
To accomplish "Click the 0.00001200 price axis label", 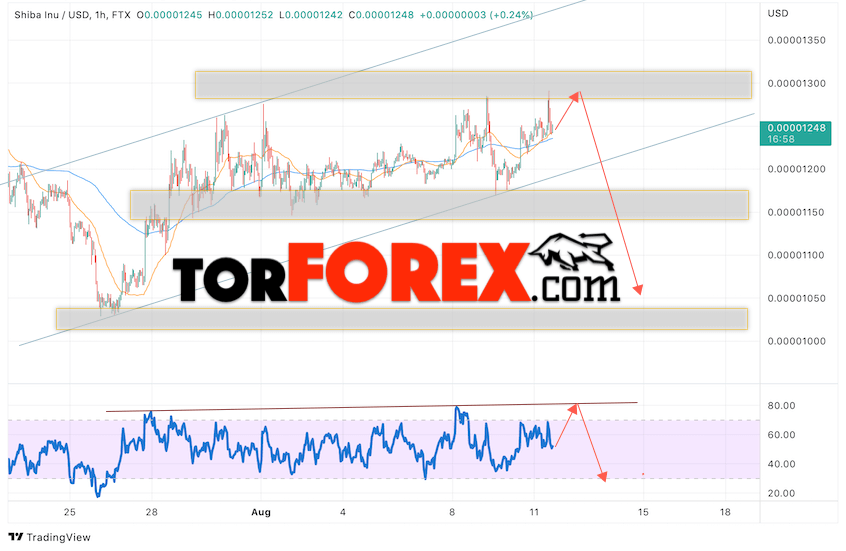I will [796, 169].
